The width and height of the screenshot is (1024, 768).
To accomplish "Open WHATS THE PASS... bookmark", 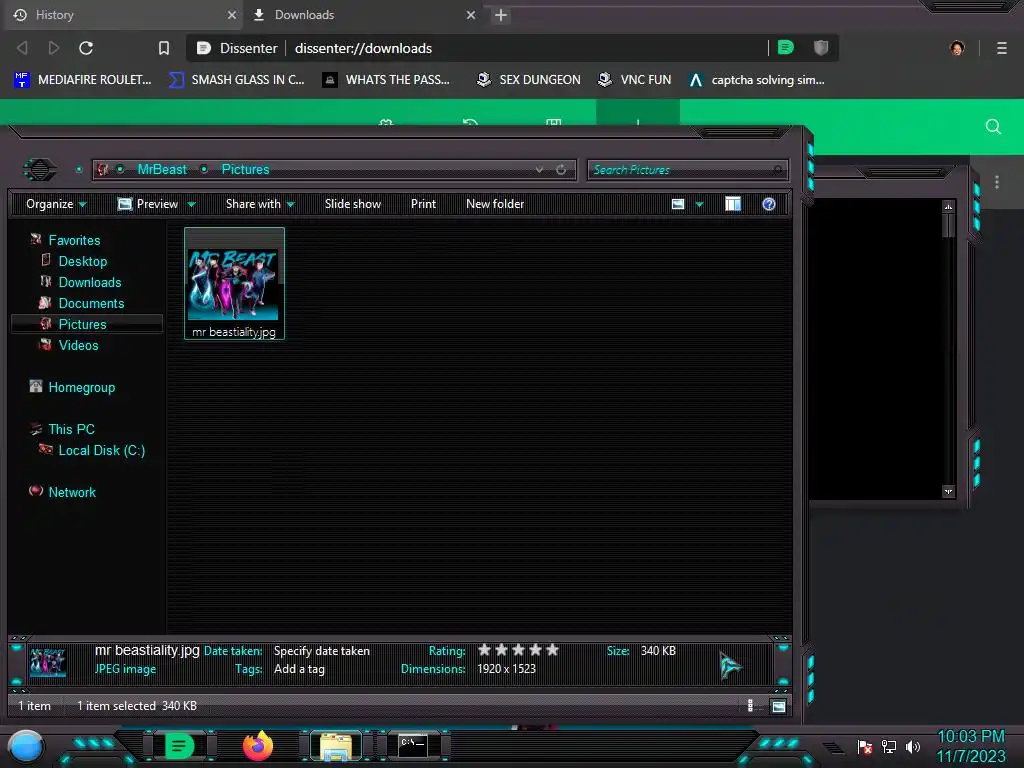I will [387, 80].
